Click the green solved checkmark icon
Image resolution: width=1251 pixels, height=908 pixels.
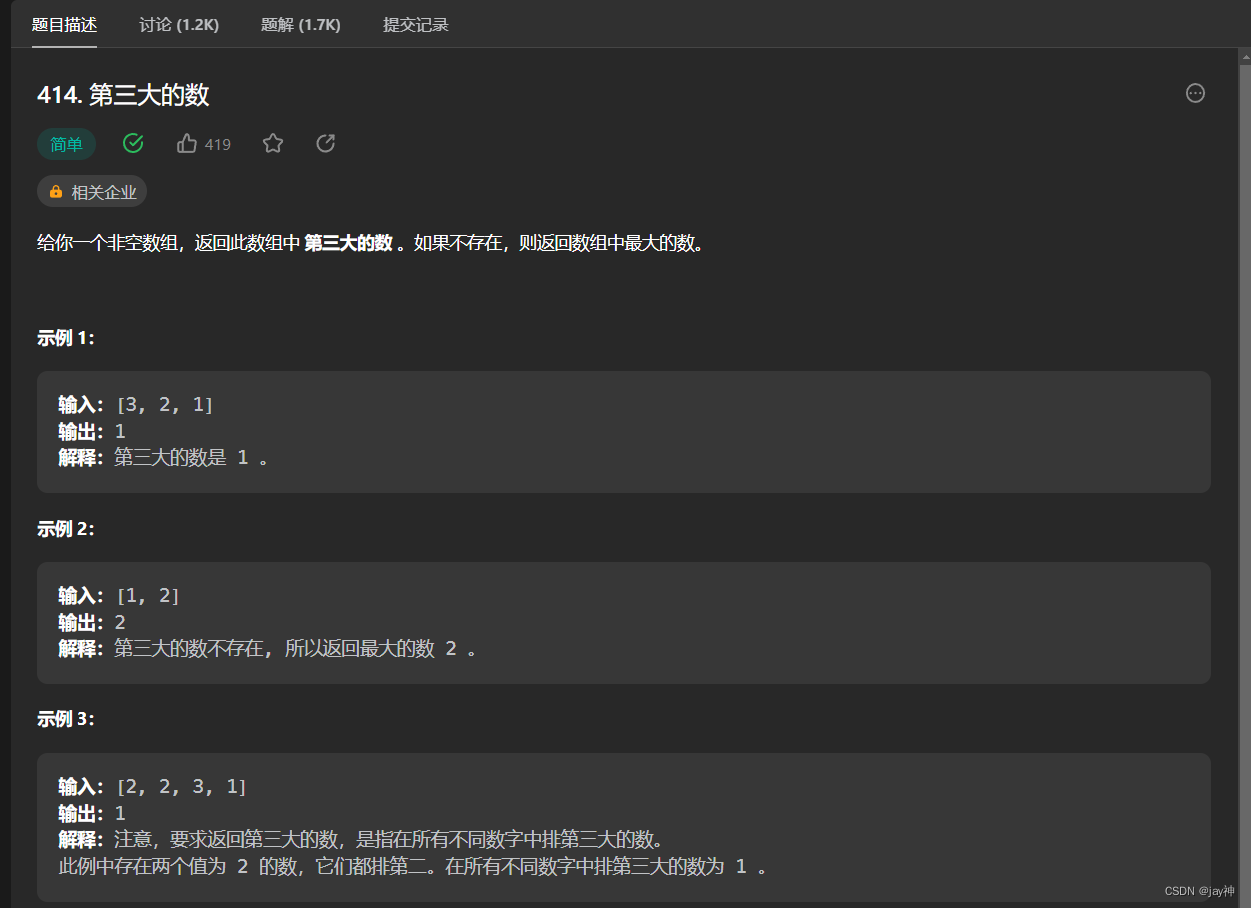click(x=133, y=143)
